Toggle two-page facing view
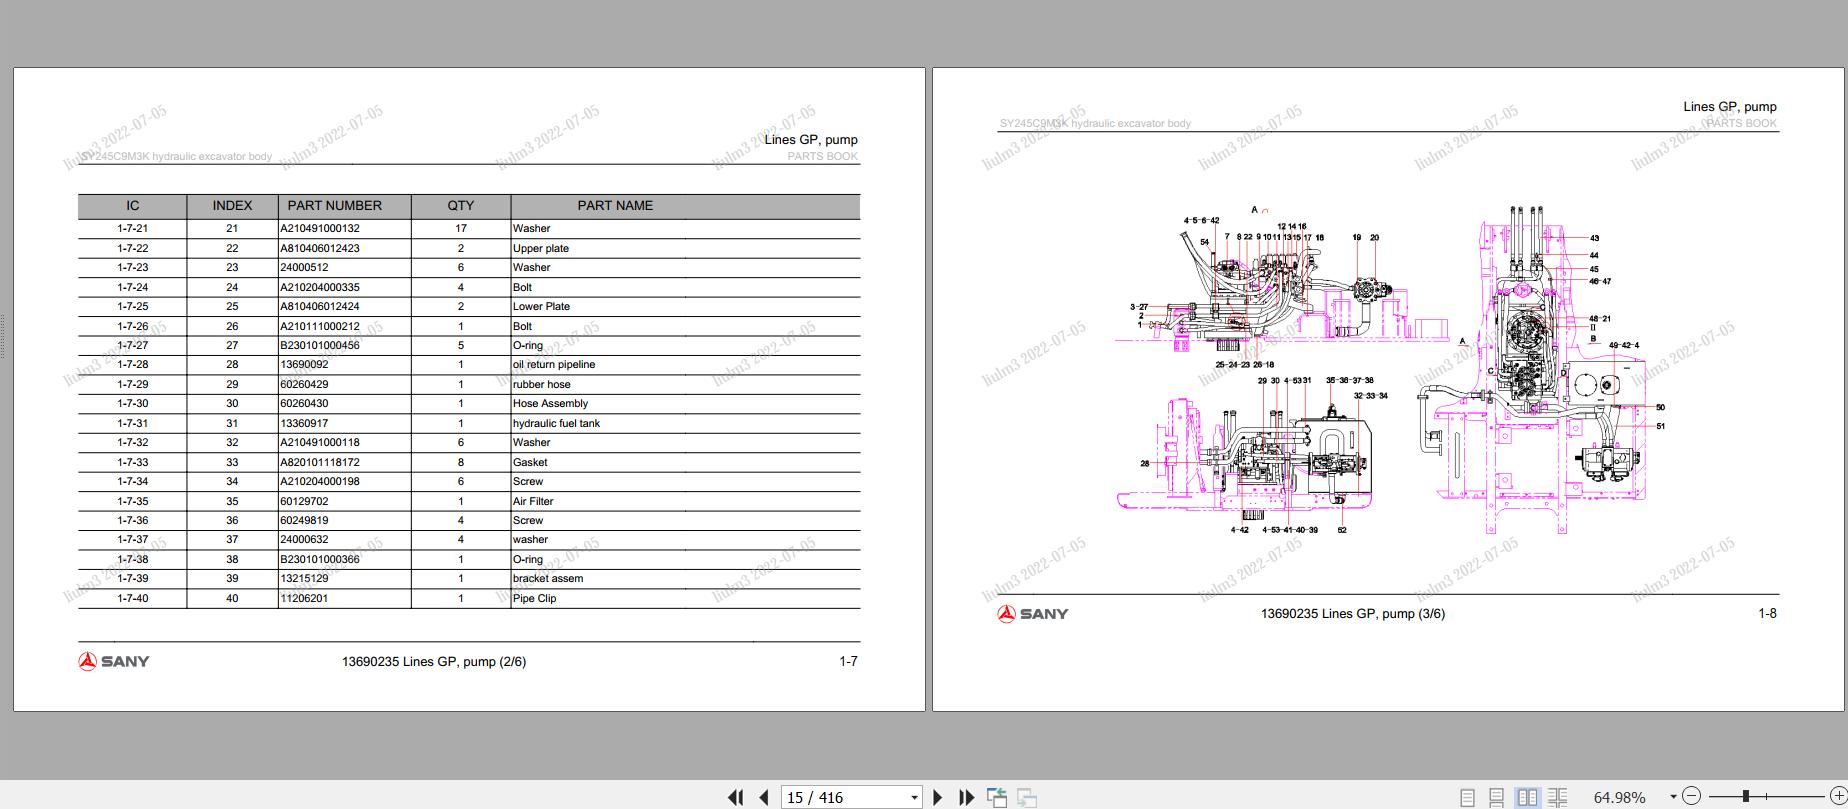Viewport: 1848px width, 809px height. tap(1527, 797)
